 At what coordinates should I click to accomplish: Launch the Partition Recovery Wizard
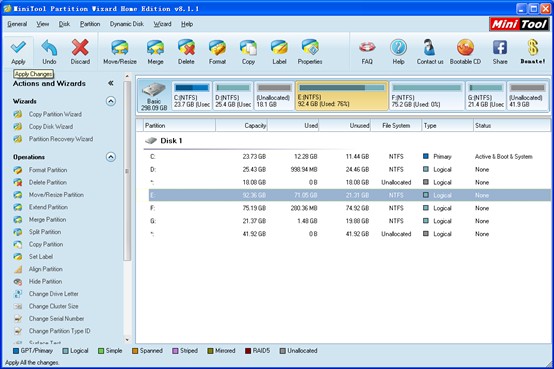pyautogui.click(x=61, y=139)
